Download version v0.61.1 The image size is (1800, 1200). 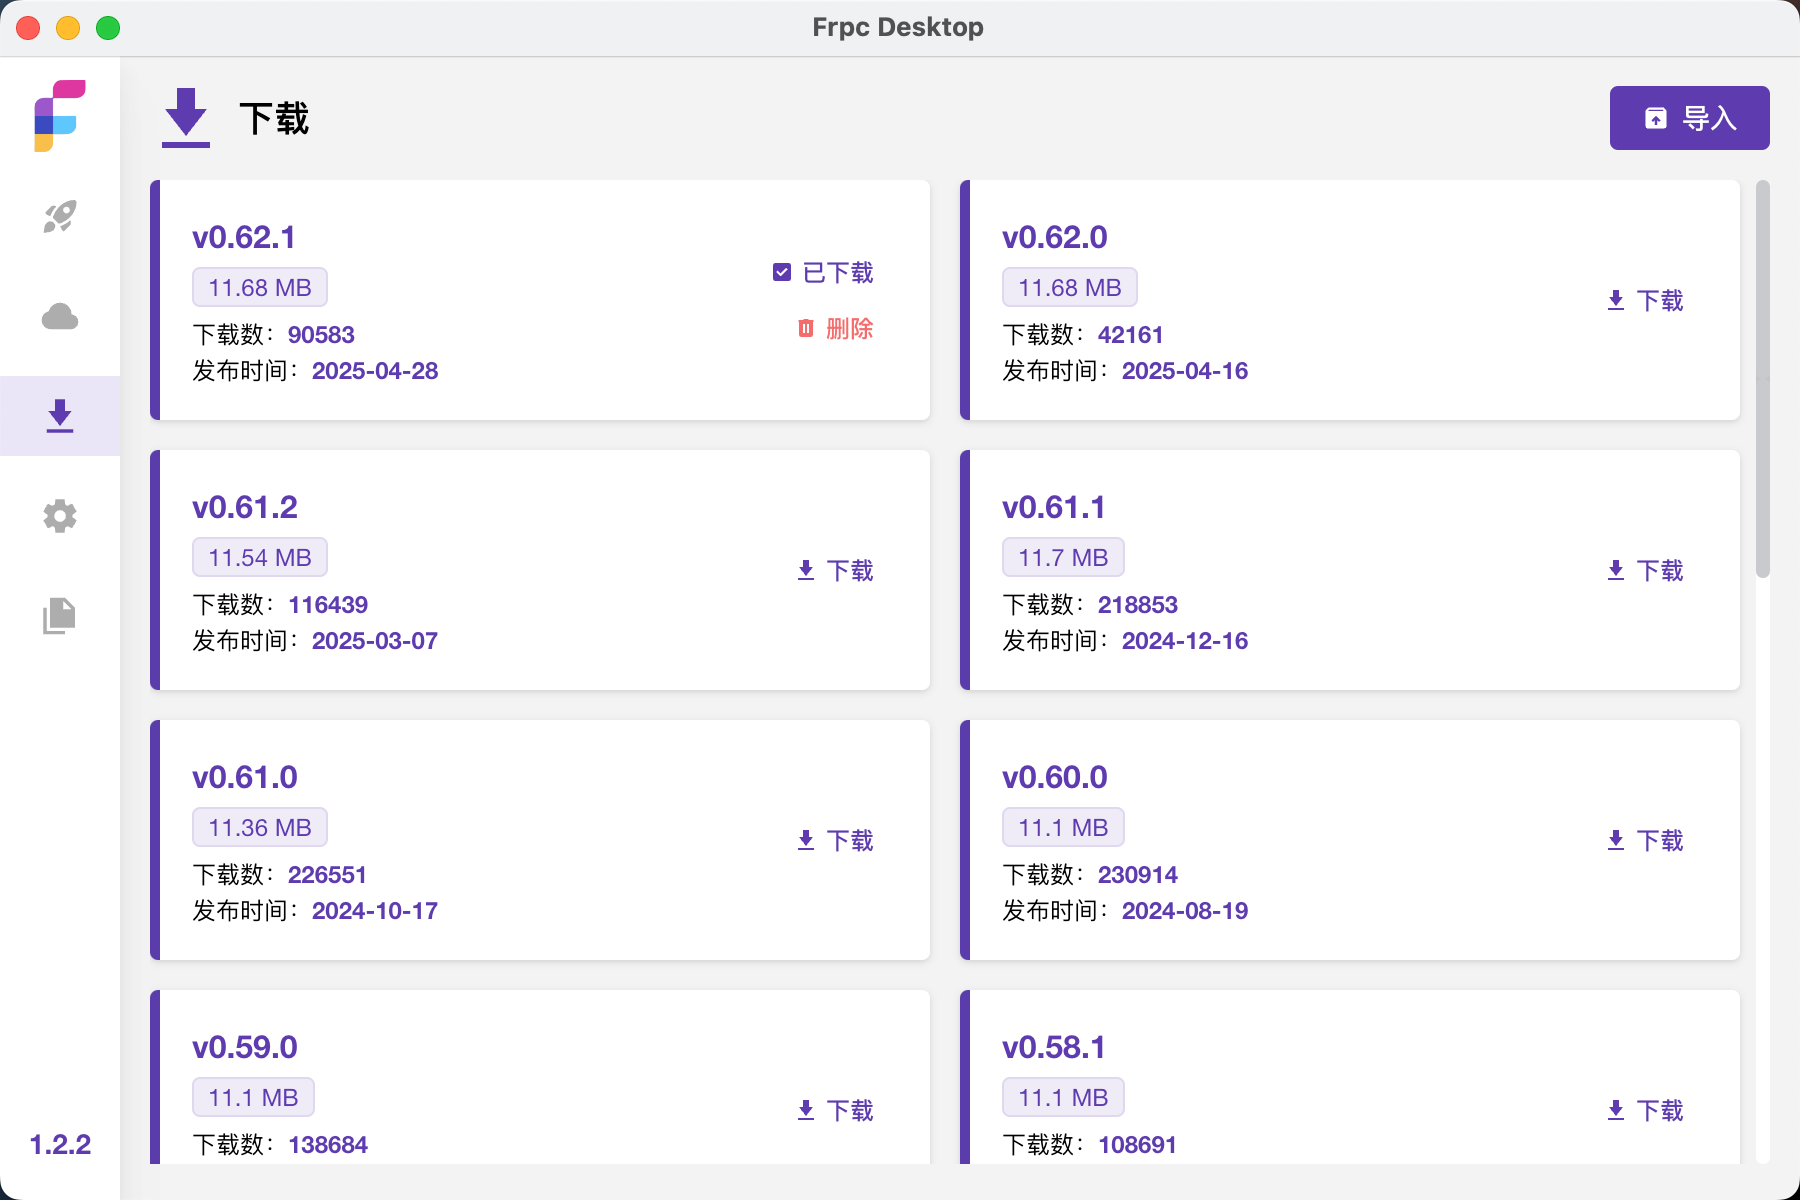pos(1645,571)
